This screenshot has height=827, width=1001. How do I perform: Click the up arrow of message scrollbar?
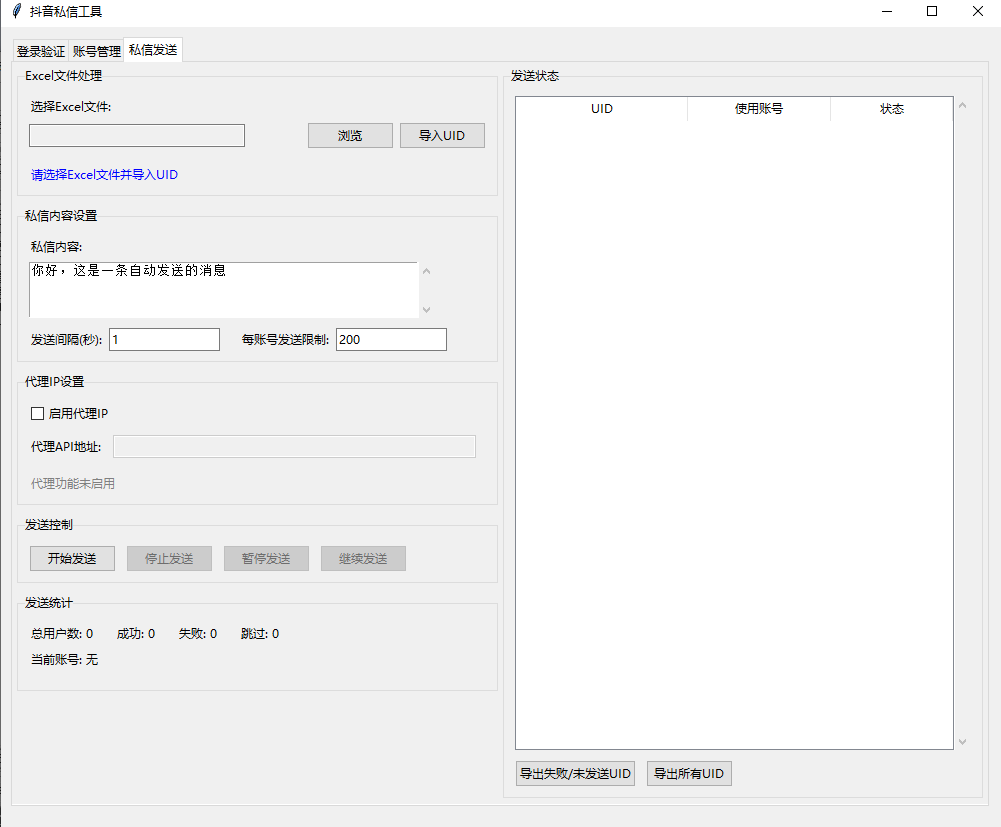(426, 269)
